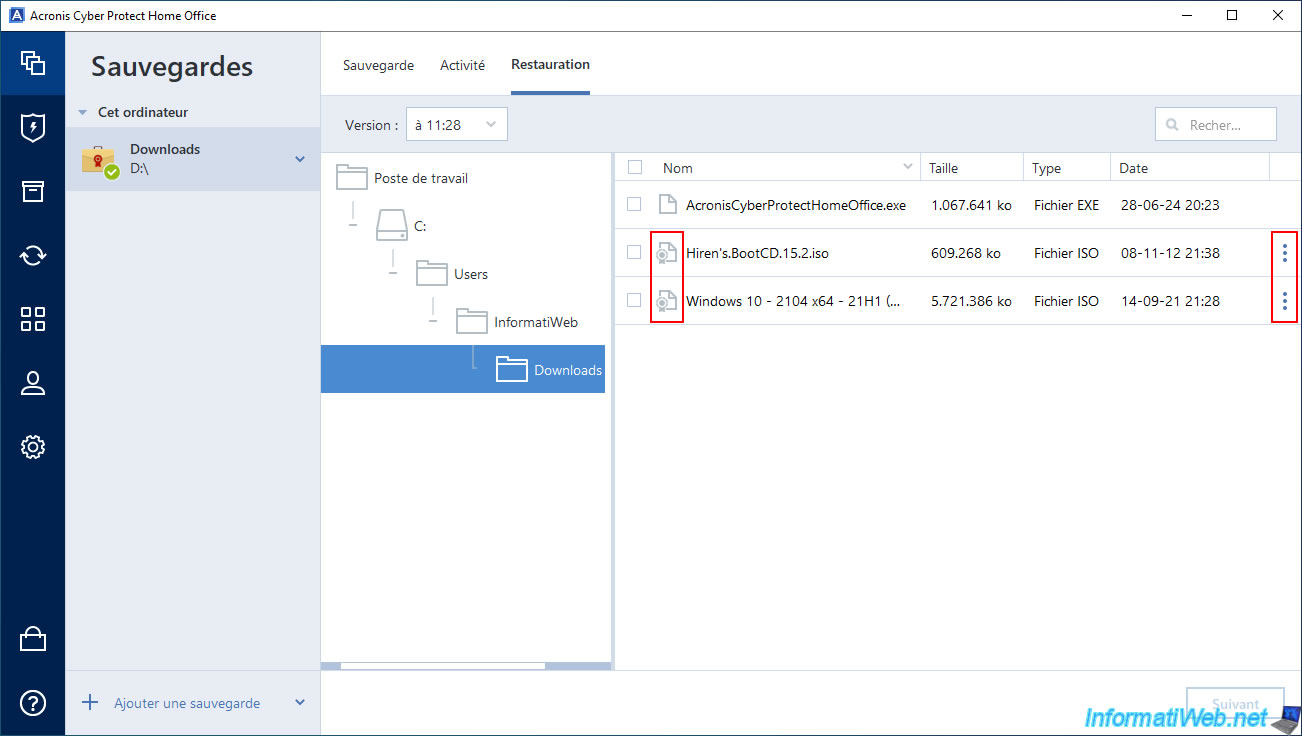Viewport: 1302px width, 736px height.
Task: Open the Backup section in sidebar
Action: [x=33, y=63]
